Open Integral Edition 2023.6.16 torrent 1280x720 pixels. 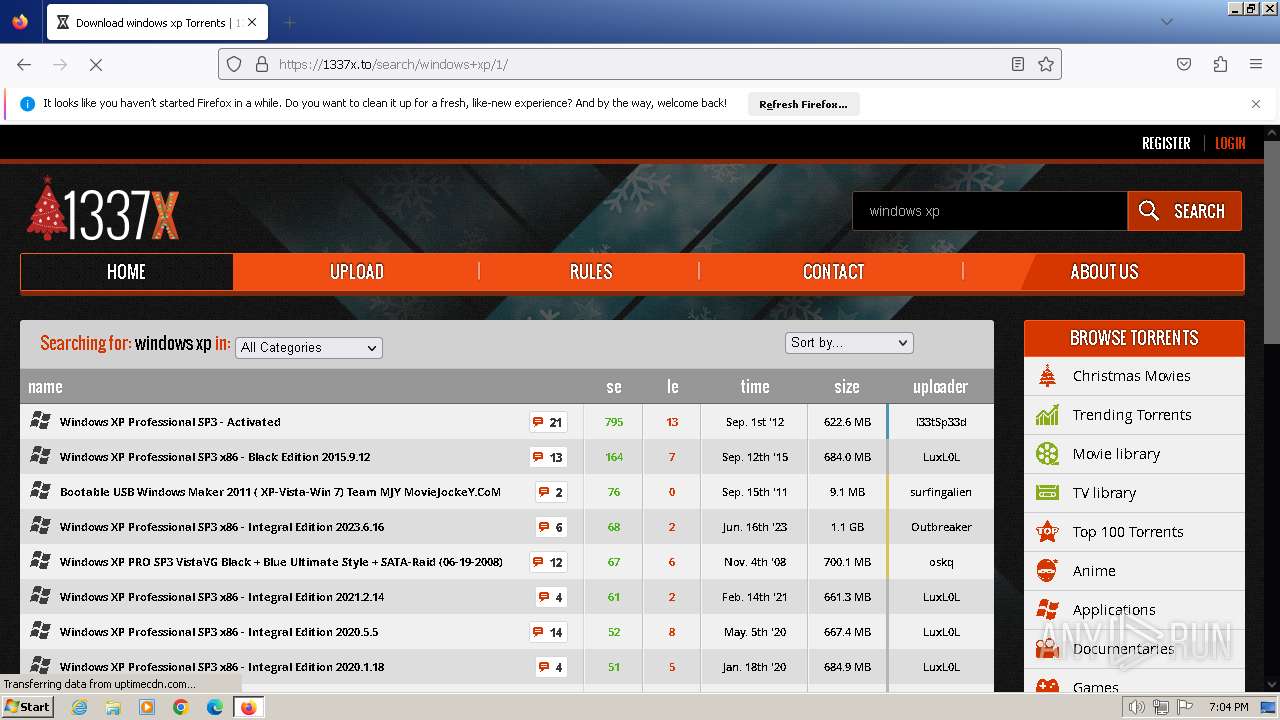(x=222, y=527)
